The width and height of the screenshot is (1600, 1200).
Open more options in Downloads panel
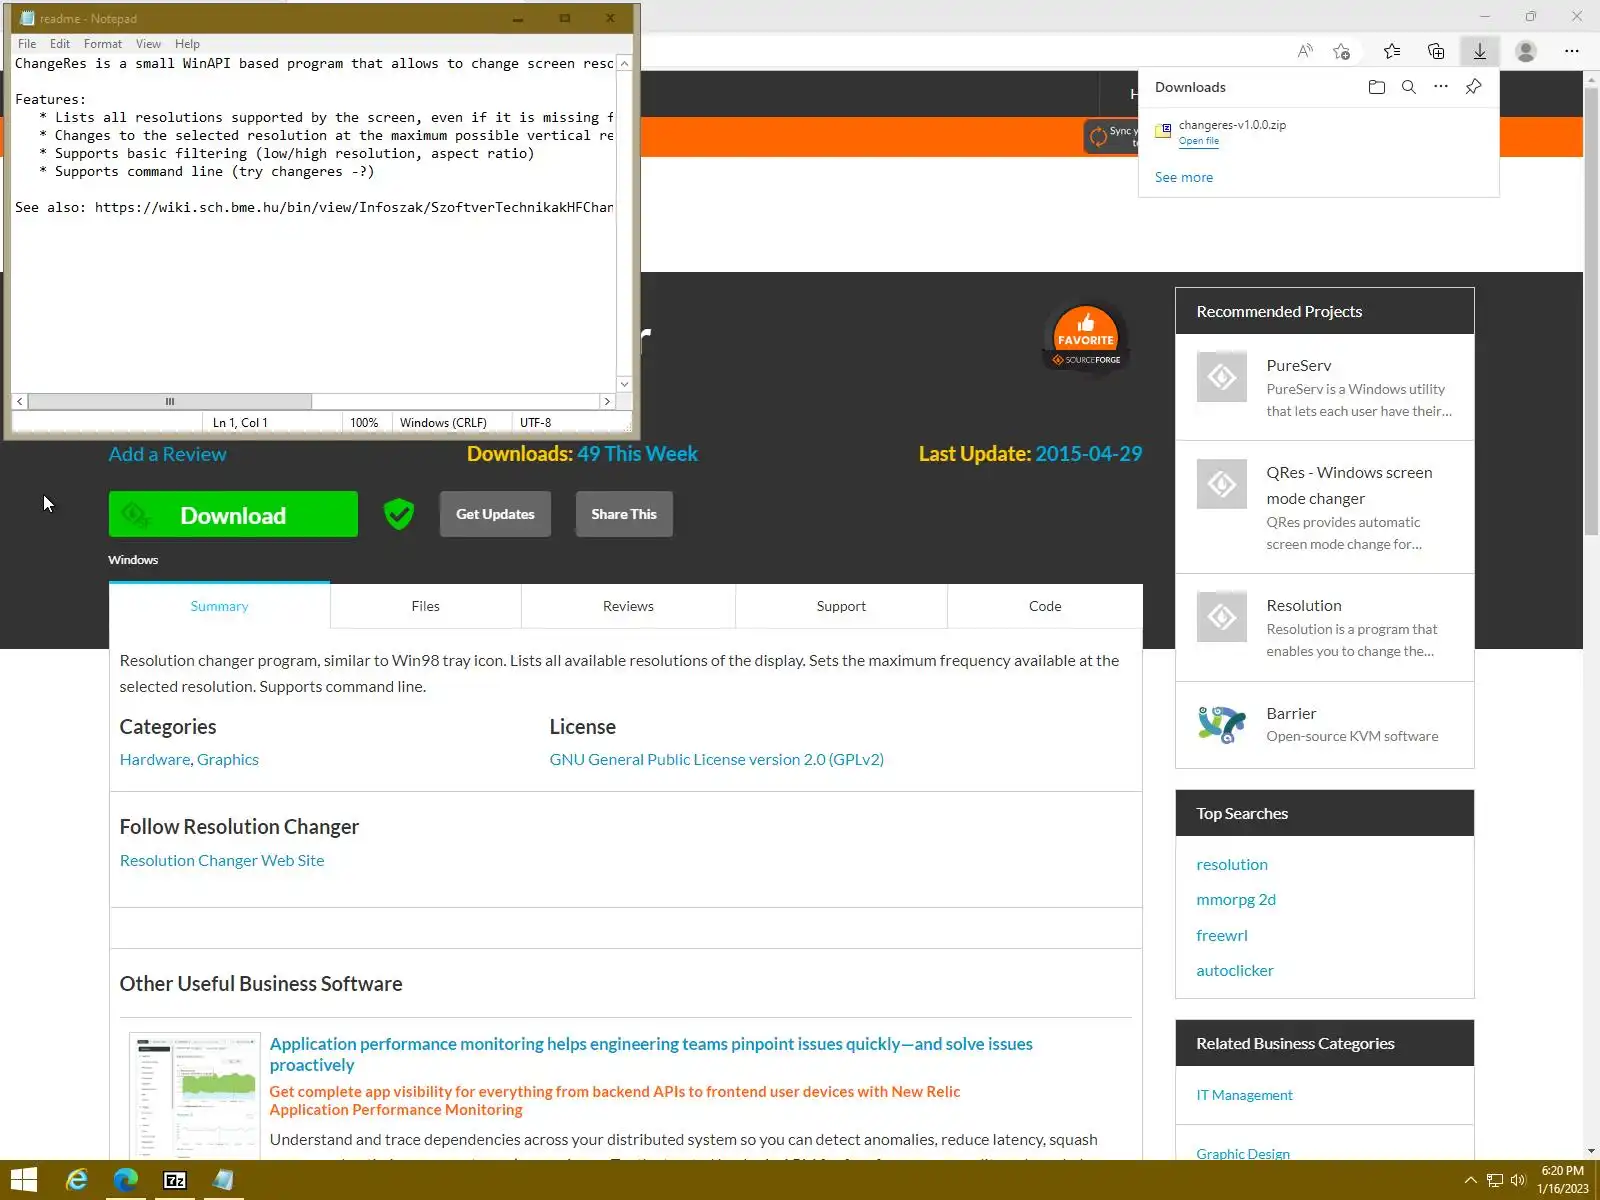(x=1441, y=87)
